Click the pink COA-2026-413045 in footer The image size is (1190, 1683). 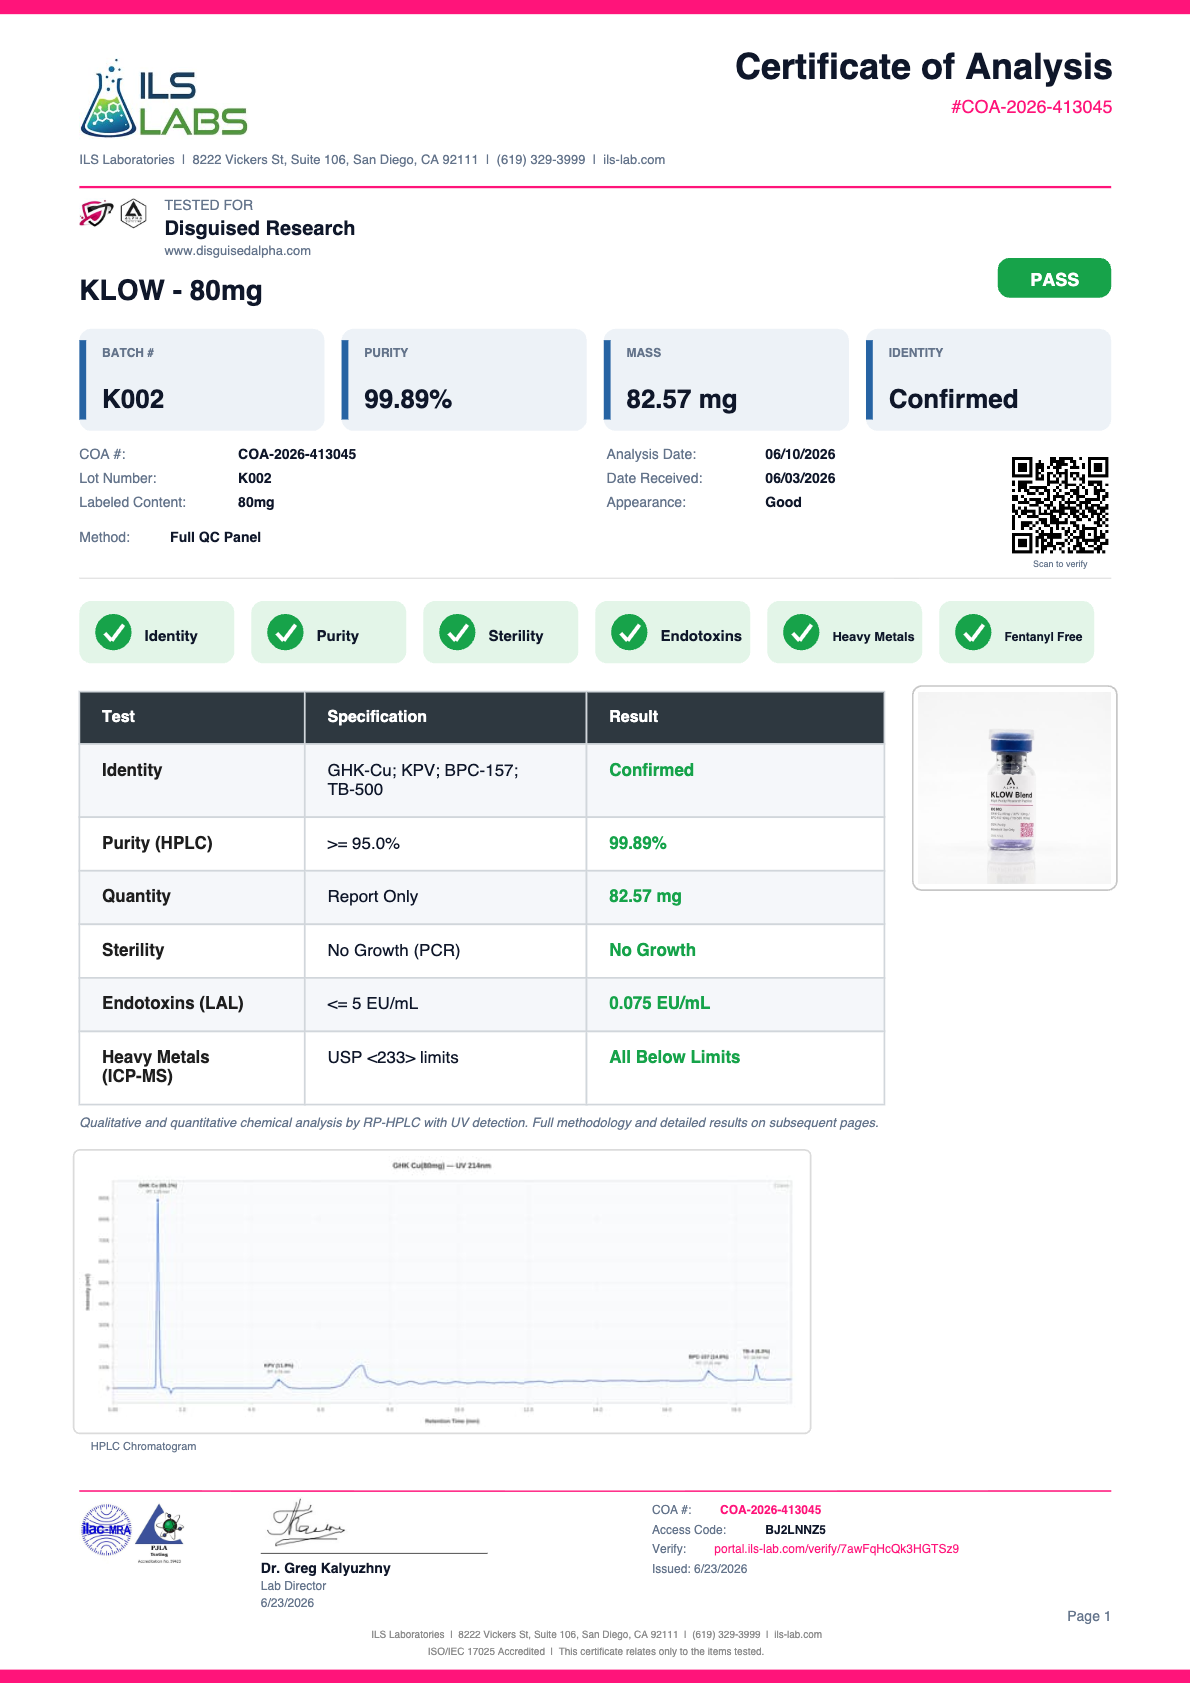pyautogui.click(x=770, y=1510)
